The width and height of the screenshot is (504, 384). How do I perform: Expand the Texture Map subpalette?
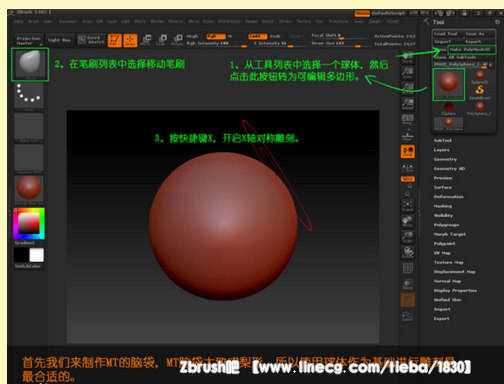pos(449,262)
